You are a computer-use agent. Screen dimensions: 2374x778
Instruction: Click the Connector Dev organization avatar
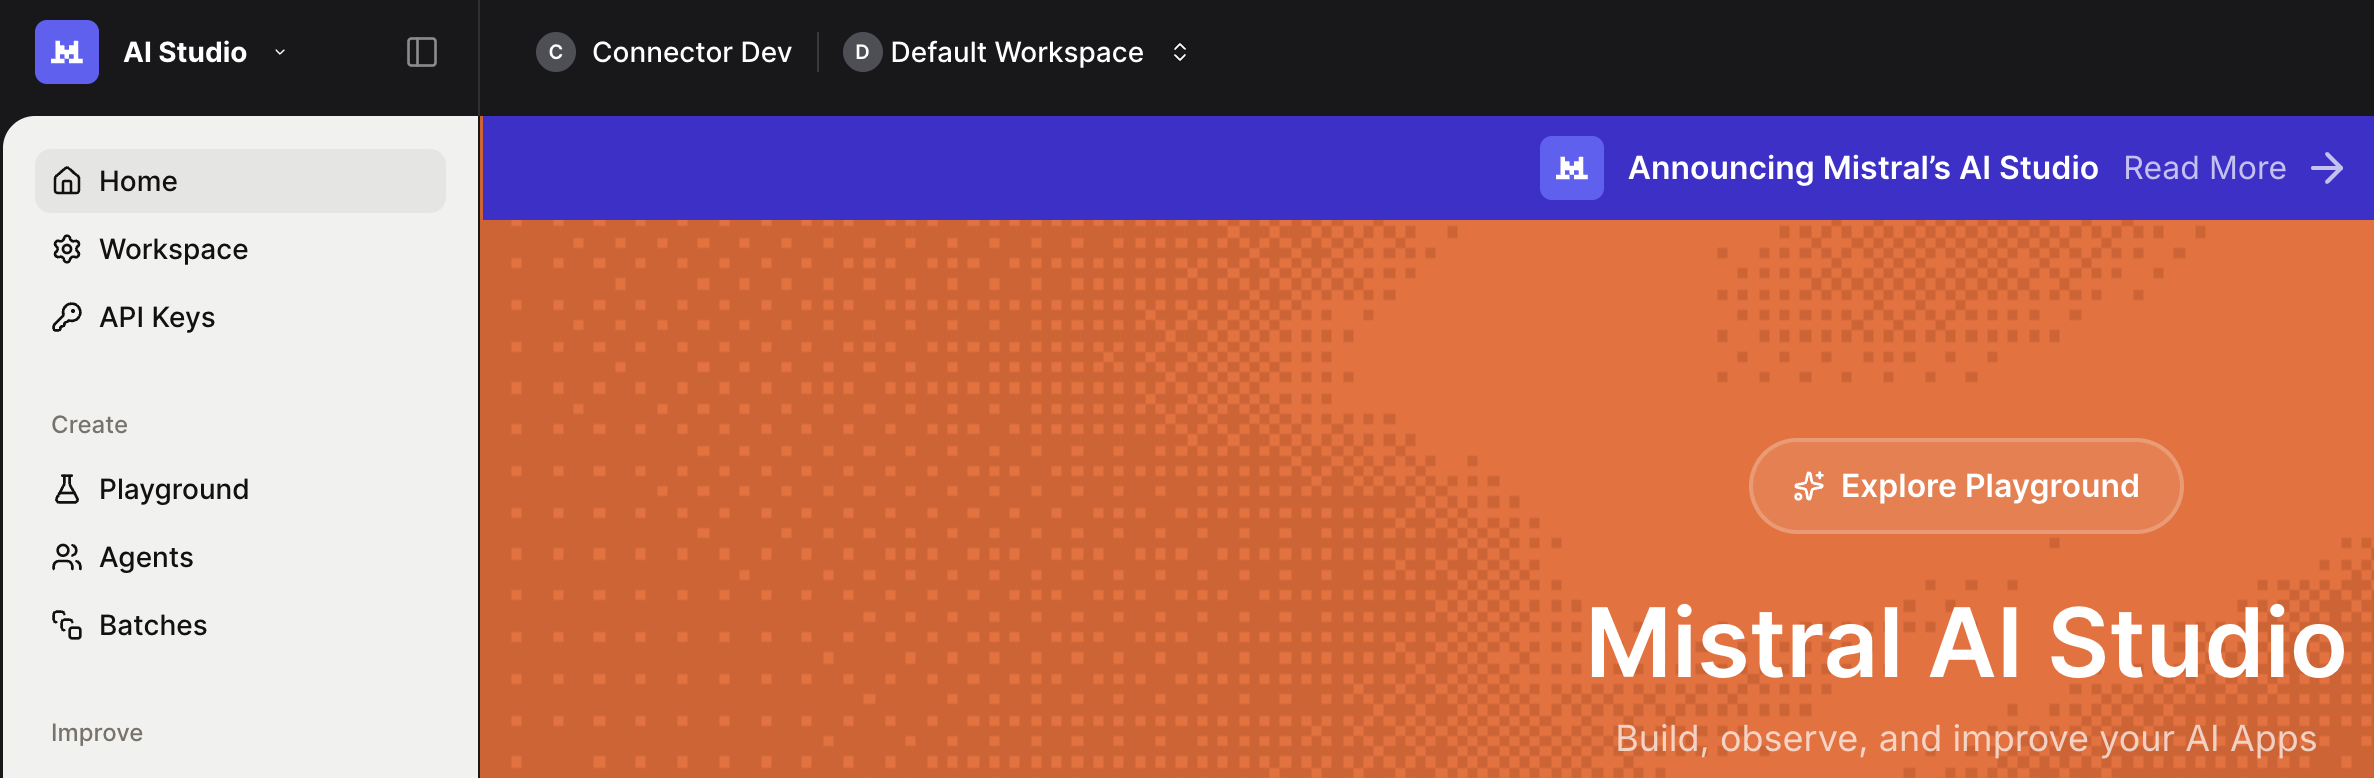[x=556, y=52]
